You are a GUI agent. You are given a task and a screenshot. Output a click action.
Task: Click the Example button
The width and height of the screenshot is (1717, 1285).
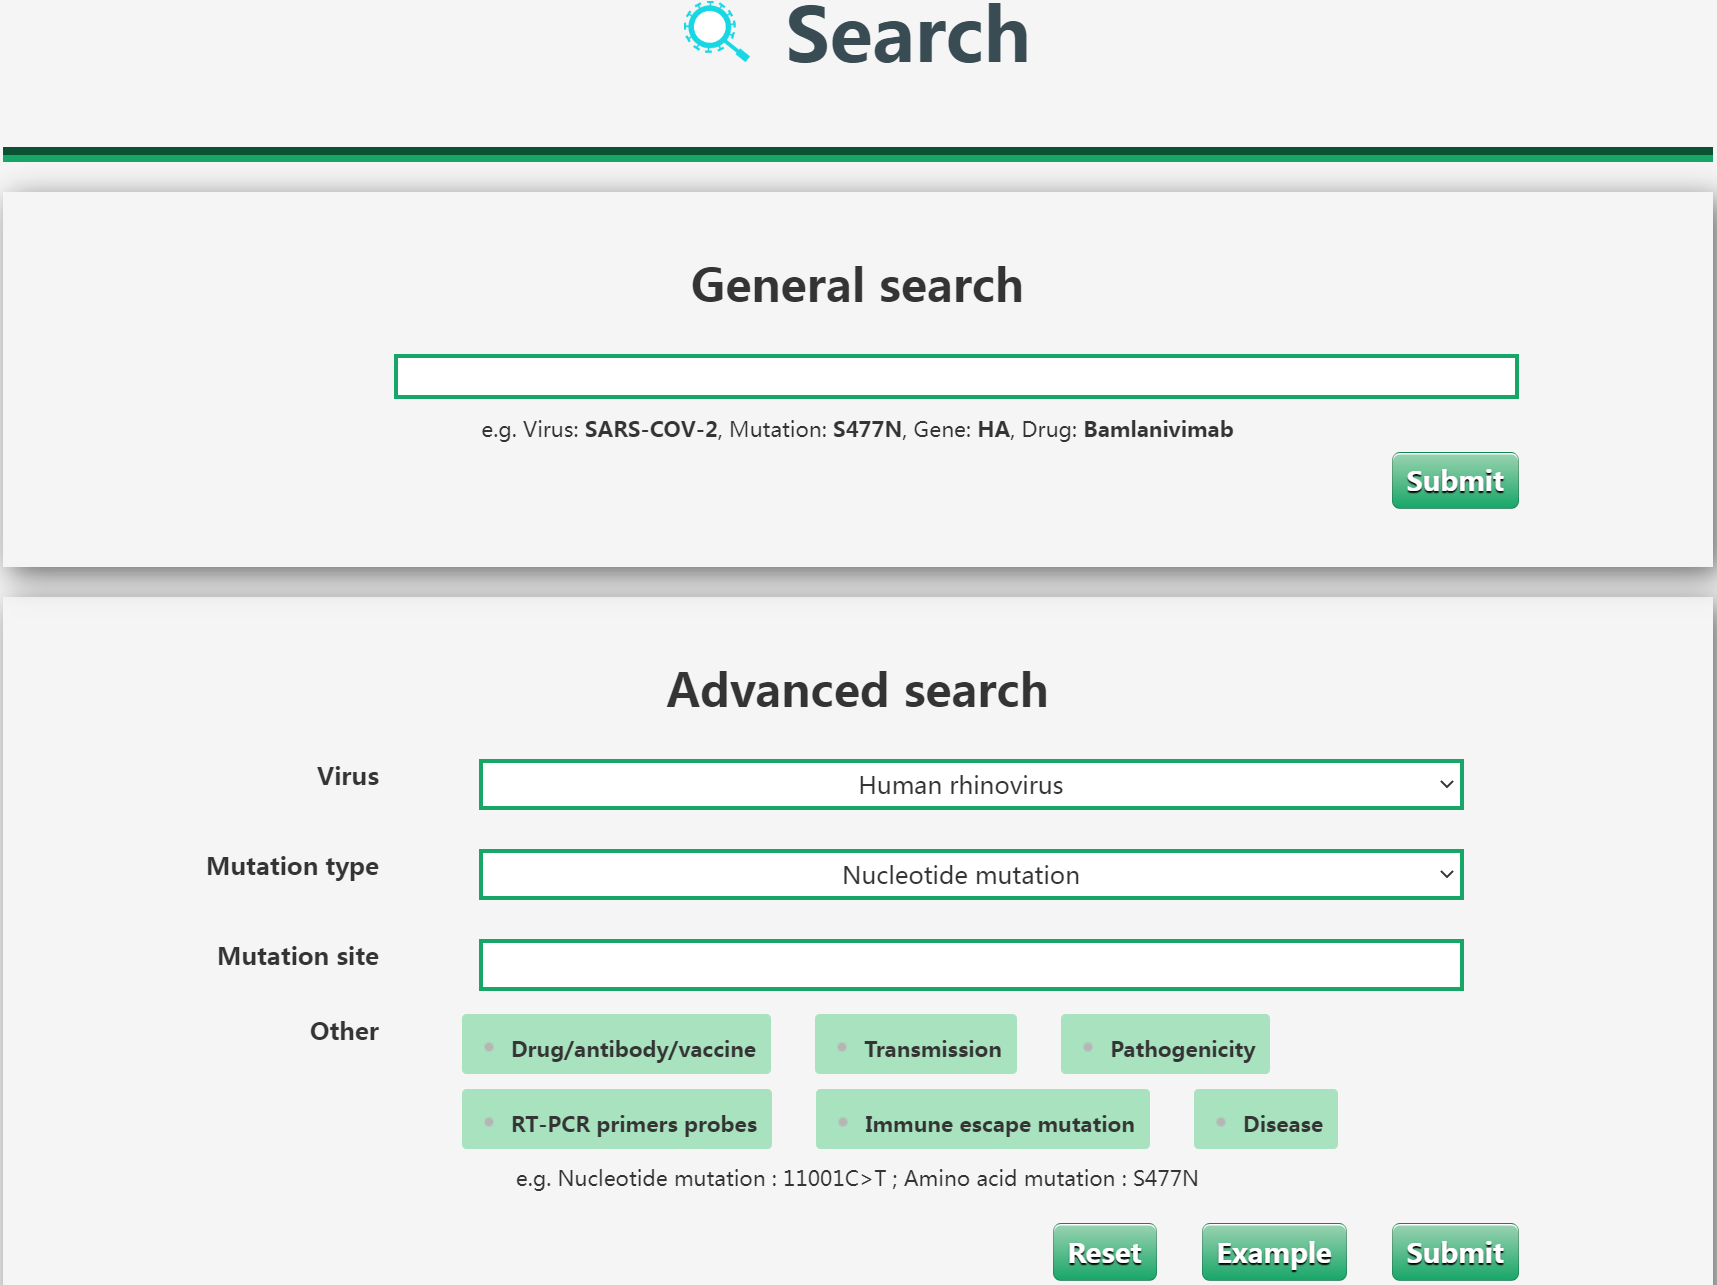pos(1273,1252)
